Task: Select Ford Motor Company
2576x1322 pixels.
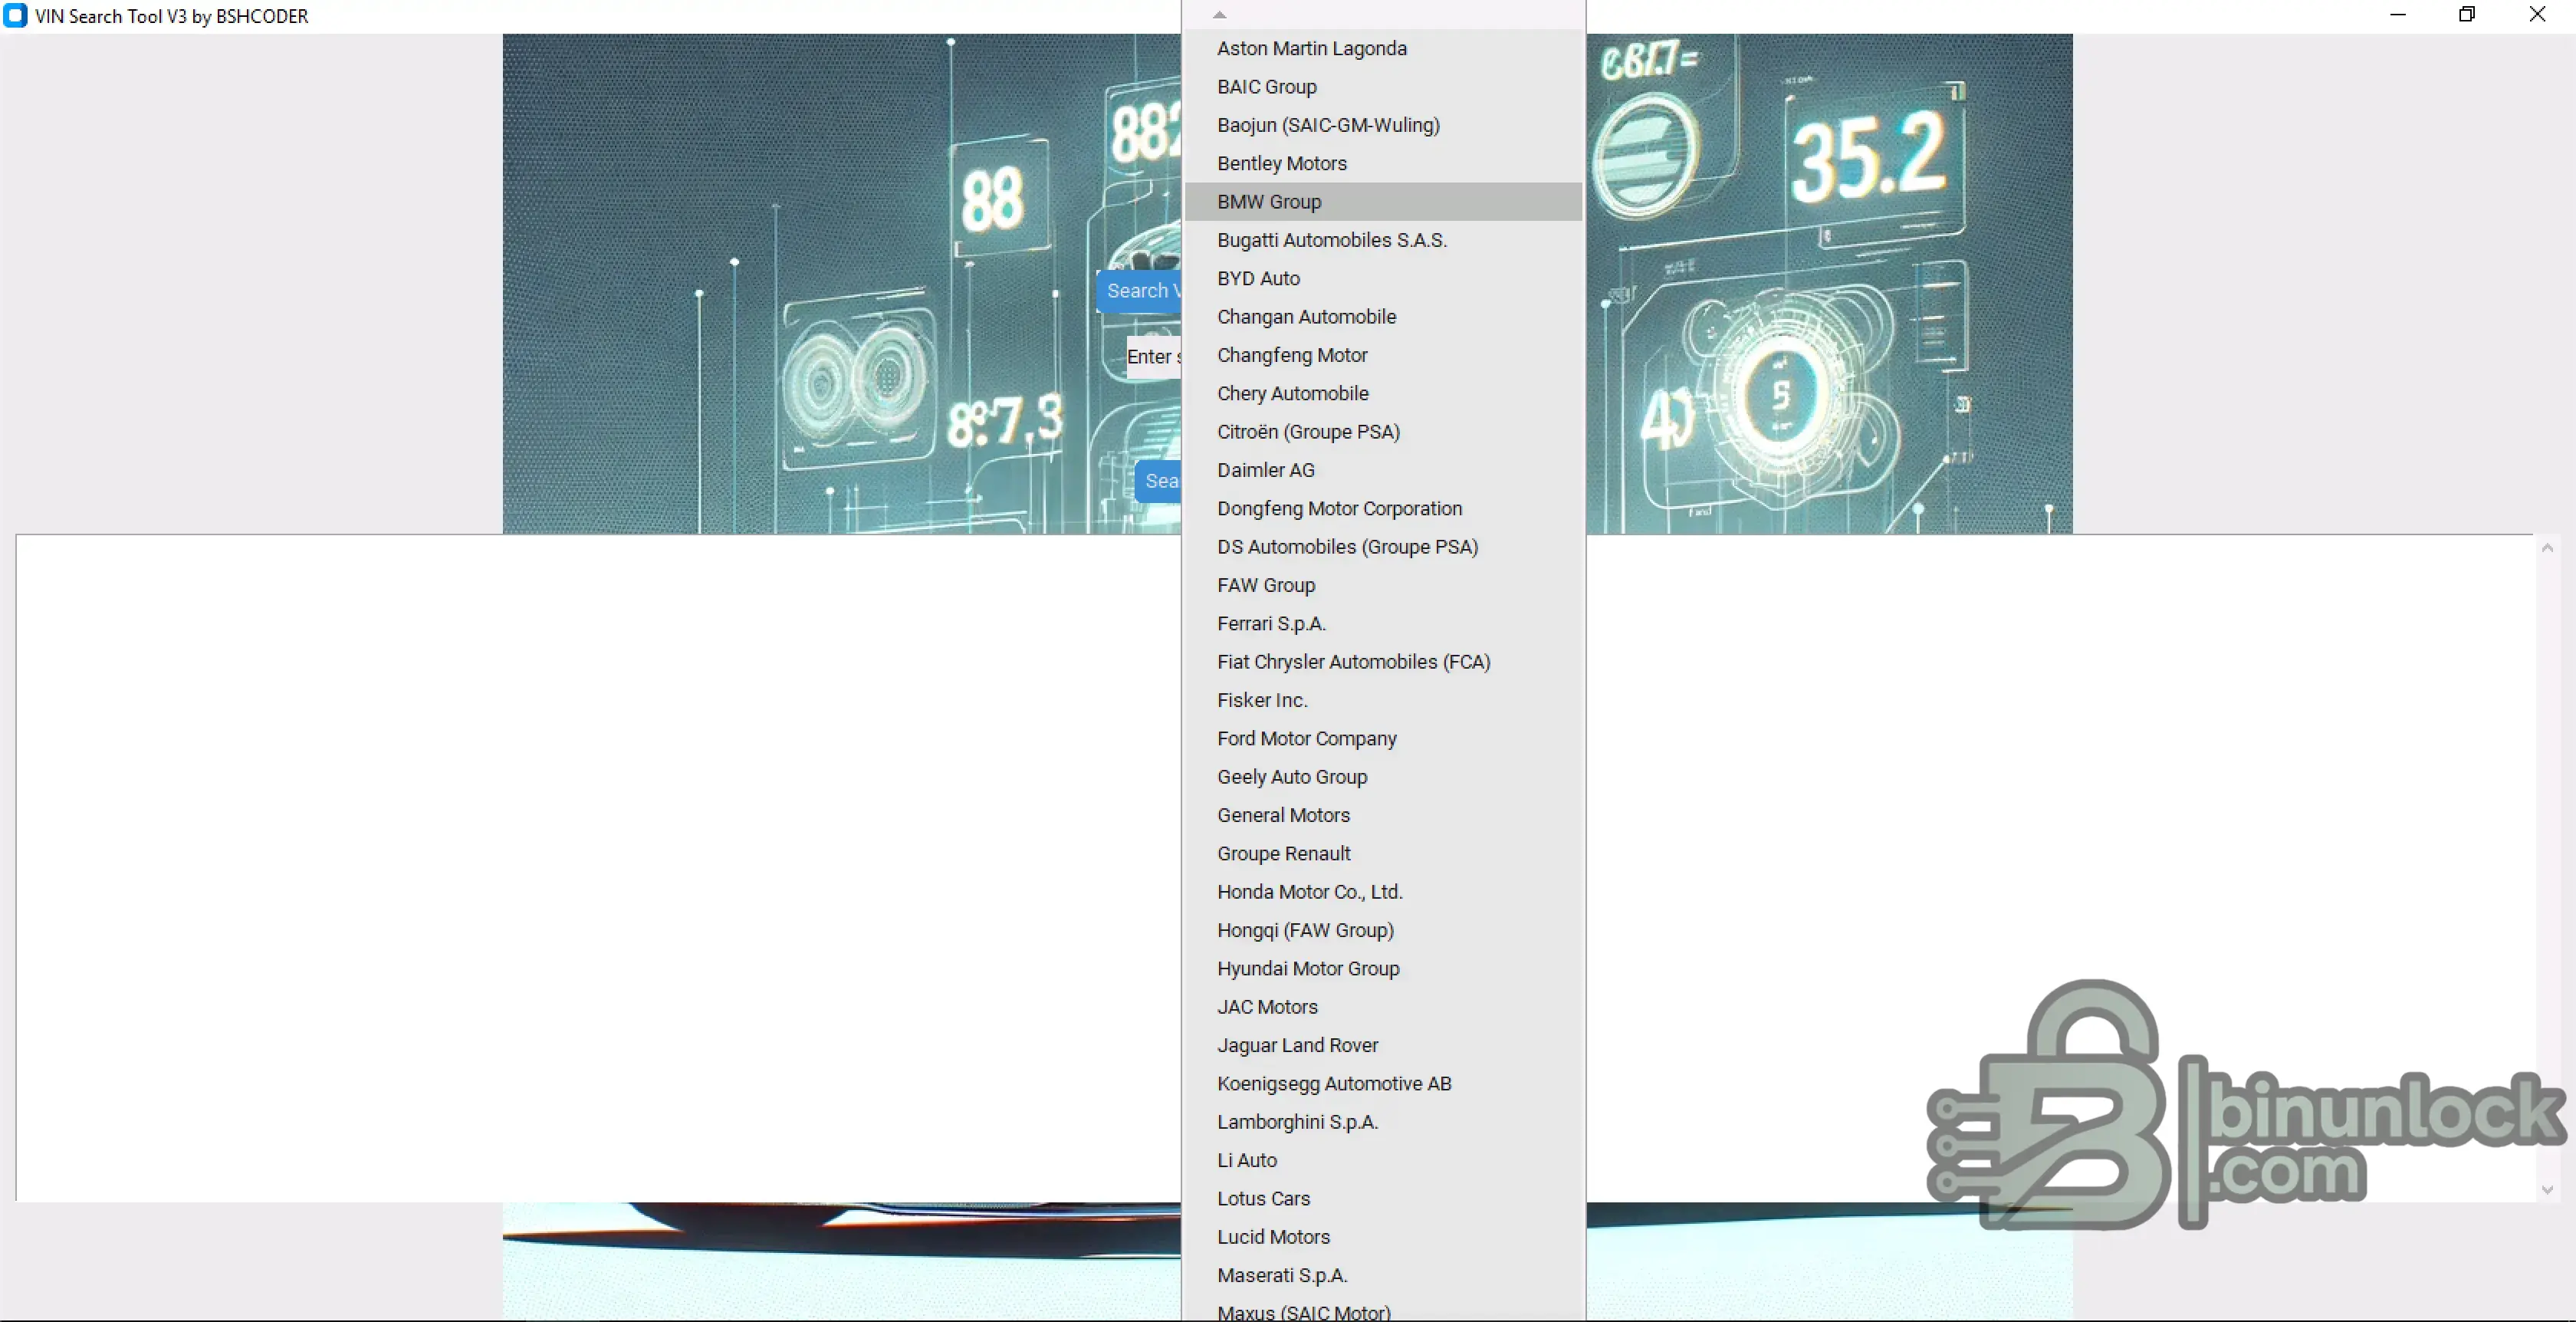Action: point(1383,738)
